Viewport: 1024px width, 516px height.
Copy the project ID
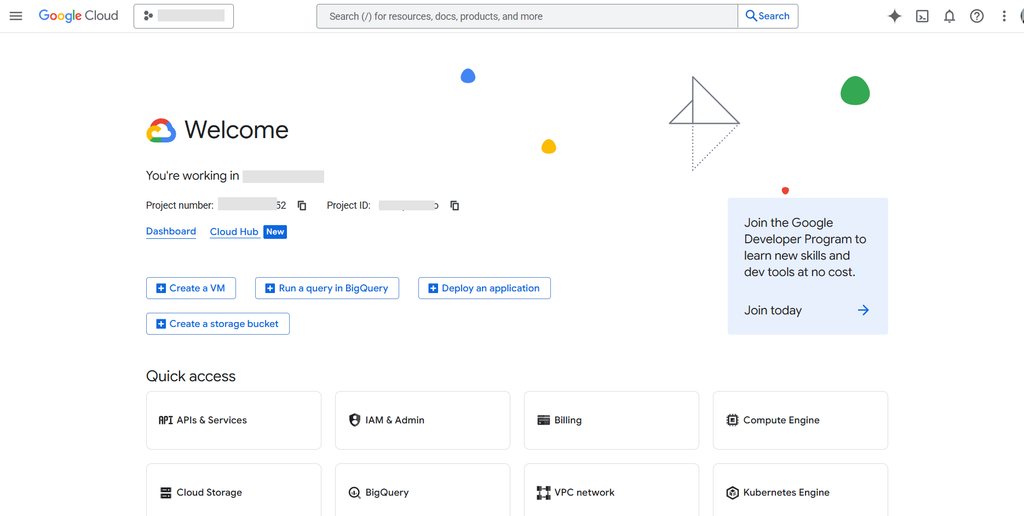pyautogui.click(x=455, y=205)
